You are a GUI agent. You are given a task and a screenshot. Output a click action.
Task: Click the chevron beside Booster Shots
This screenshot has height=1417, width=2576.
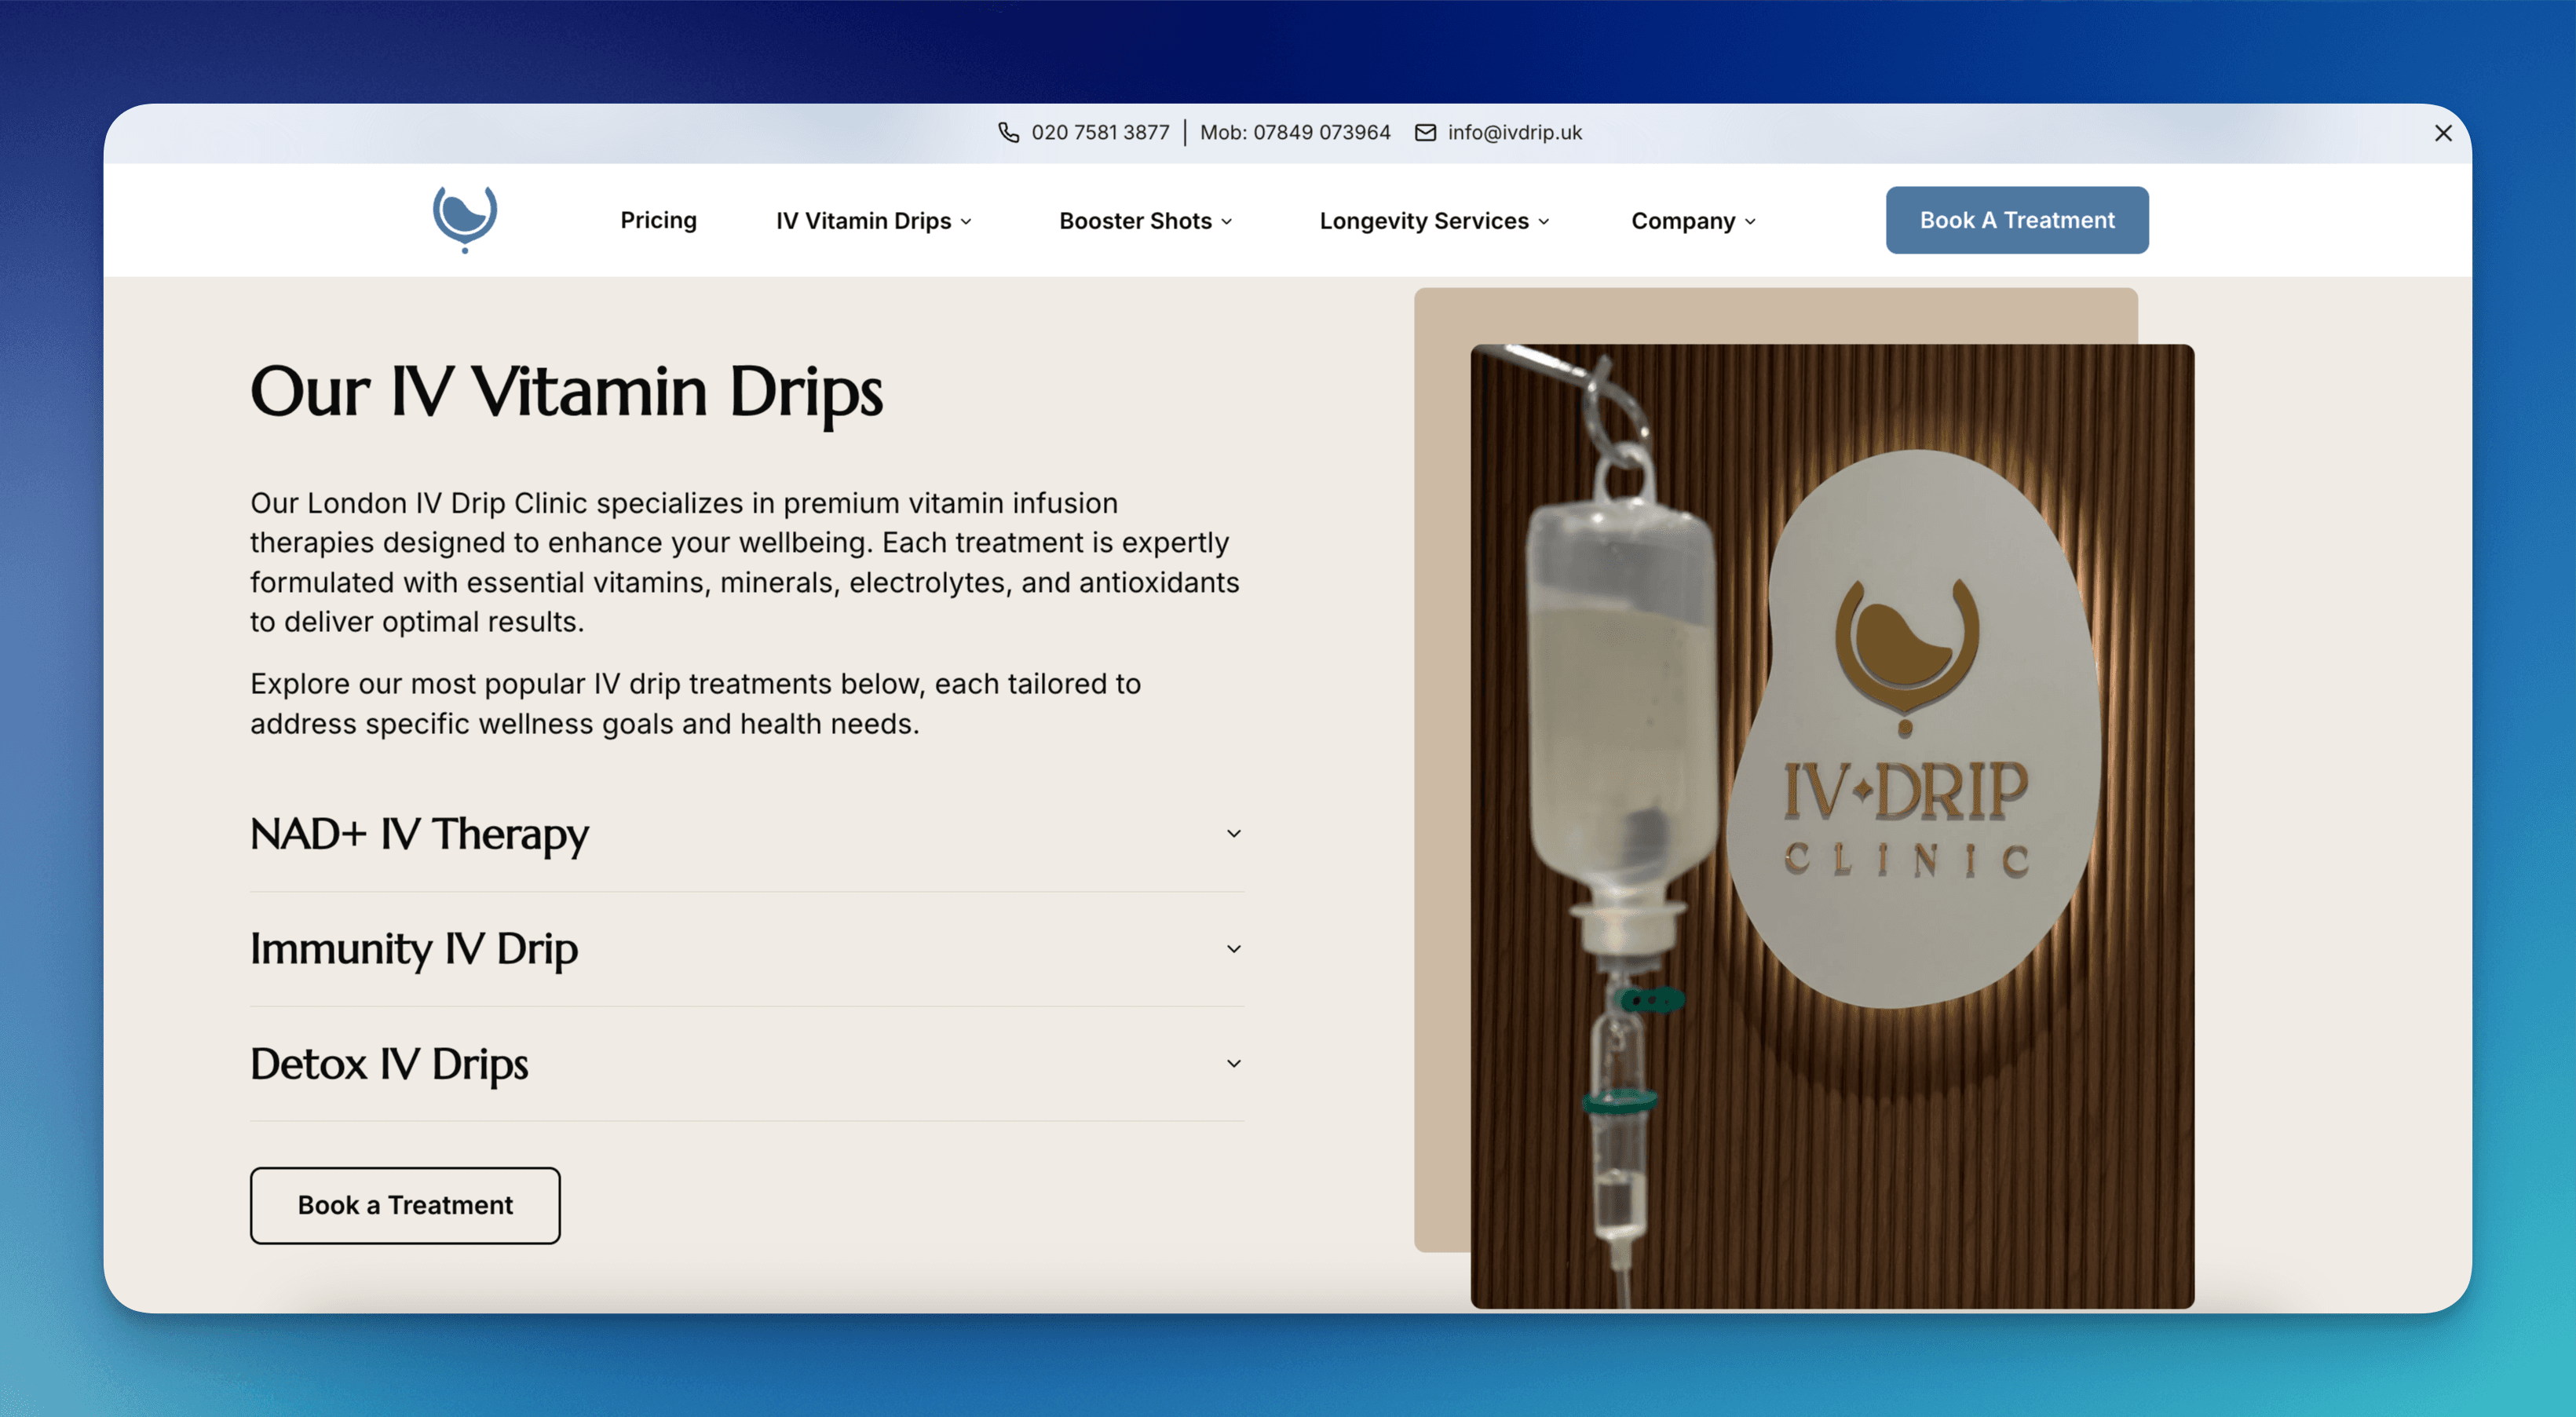(x=1228, y=222)
